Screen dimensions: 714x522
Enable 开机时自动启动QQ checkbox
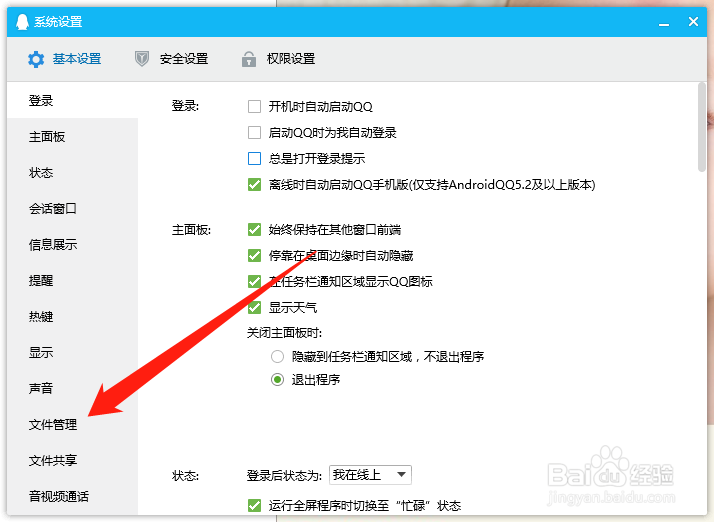point(255,107)
